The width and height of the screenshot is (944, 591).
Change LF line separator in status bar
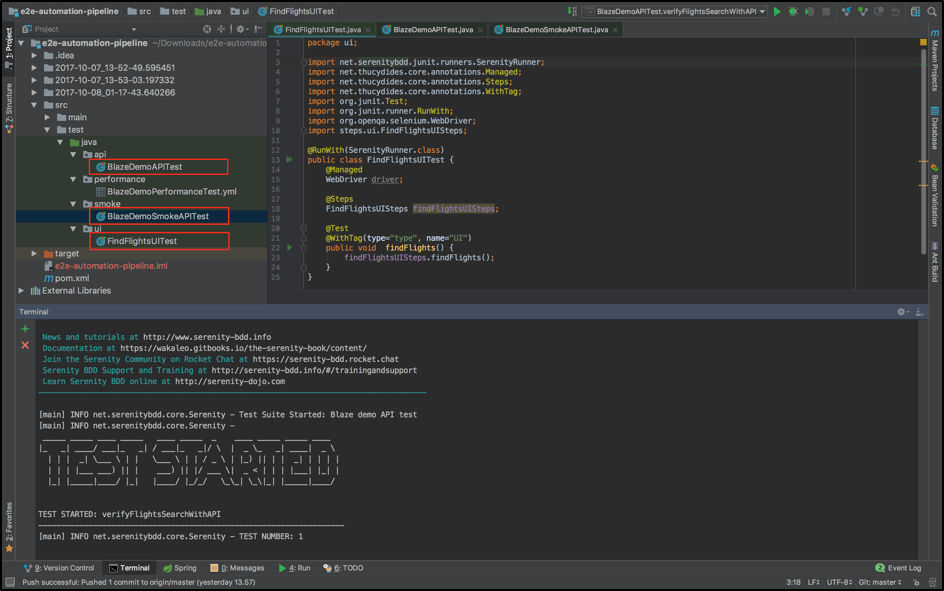pos(813,582)
